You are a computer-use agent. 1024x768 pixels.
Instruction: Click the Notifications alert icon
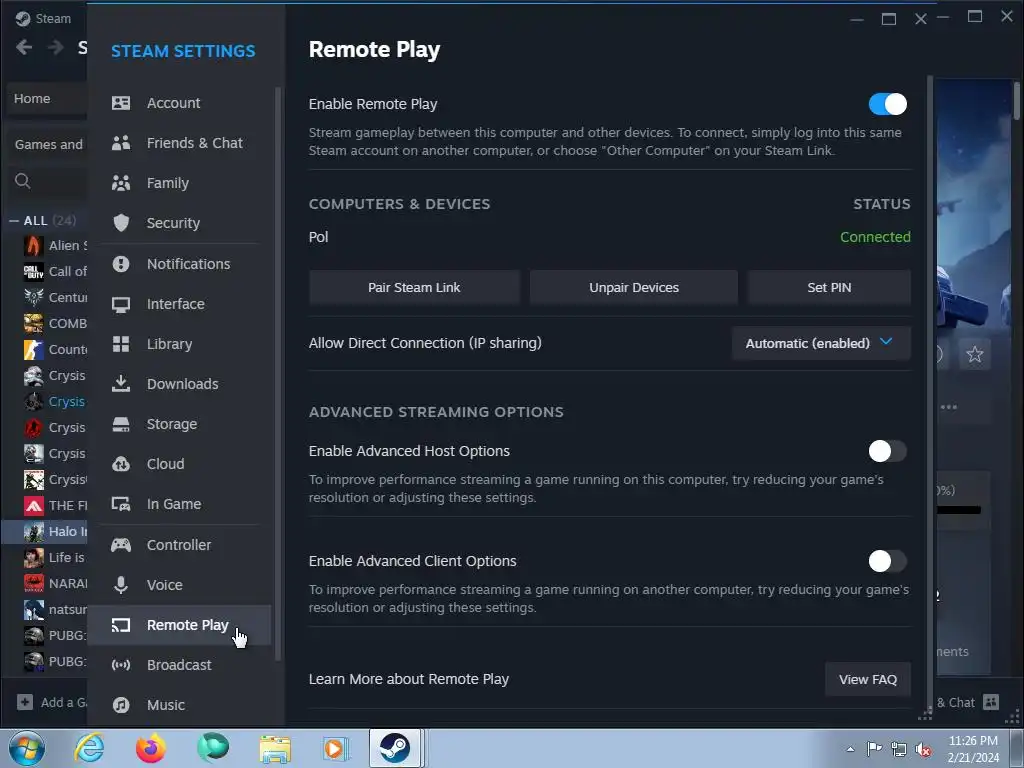[121, 264]
